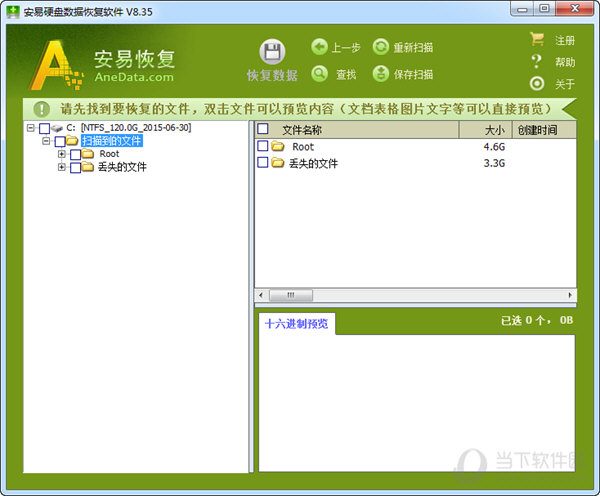The image size is (600, 496).
Task: Sort by 大小 column header
Action: coord(486,130)
